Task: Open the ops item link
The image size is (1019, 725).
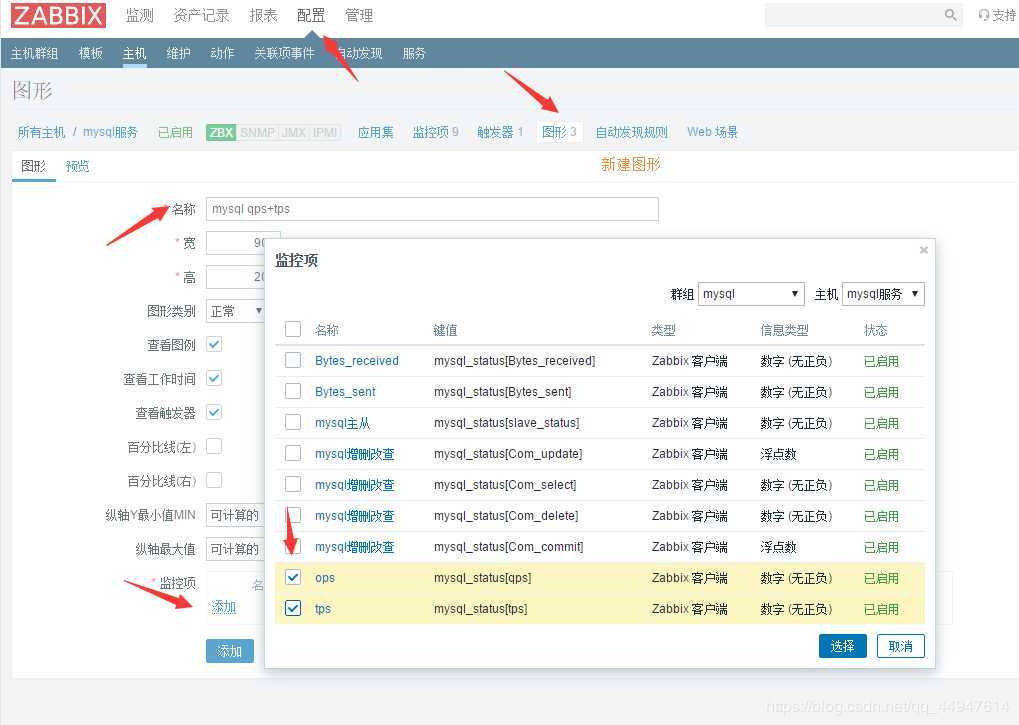Action: pos(325,578)
